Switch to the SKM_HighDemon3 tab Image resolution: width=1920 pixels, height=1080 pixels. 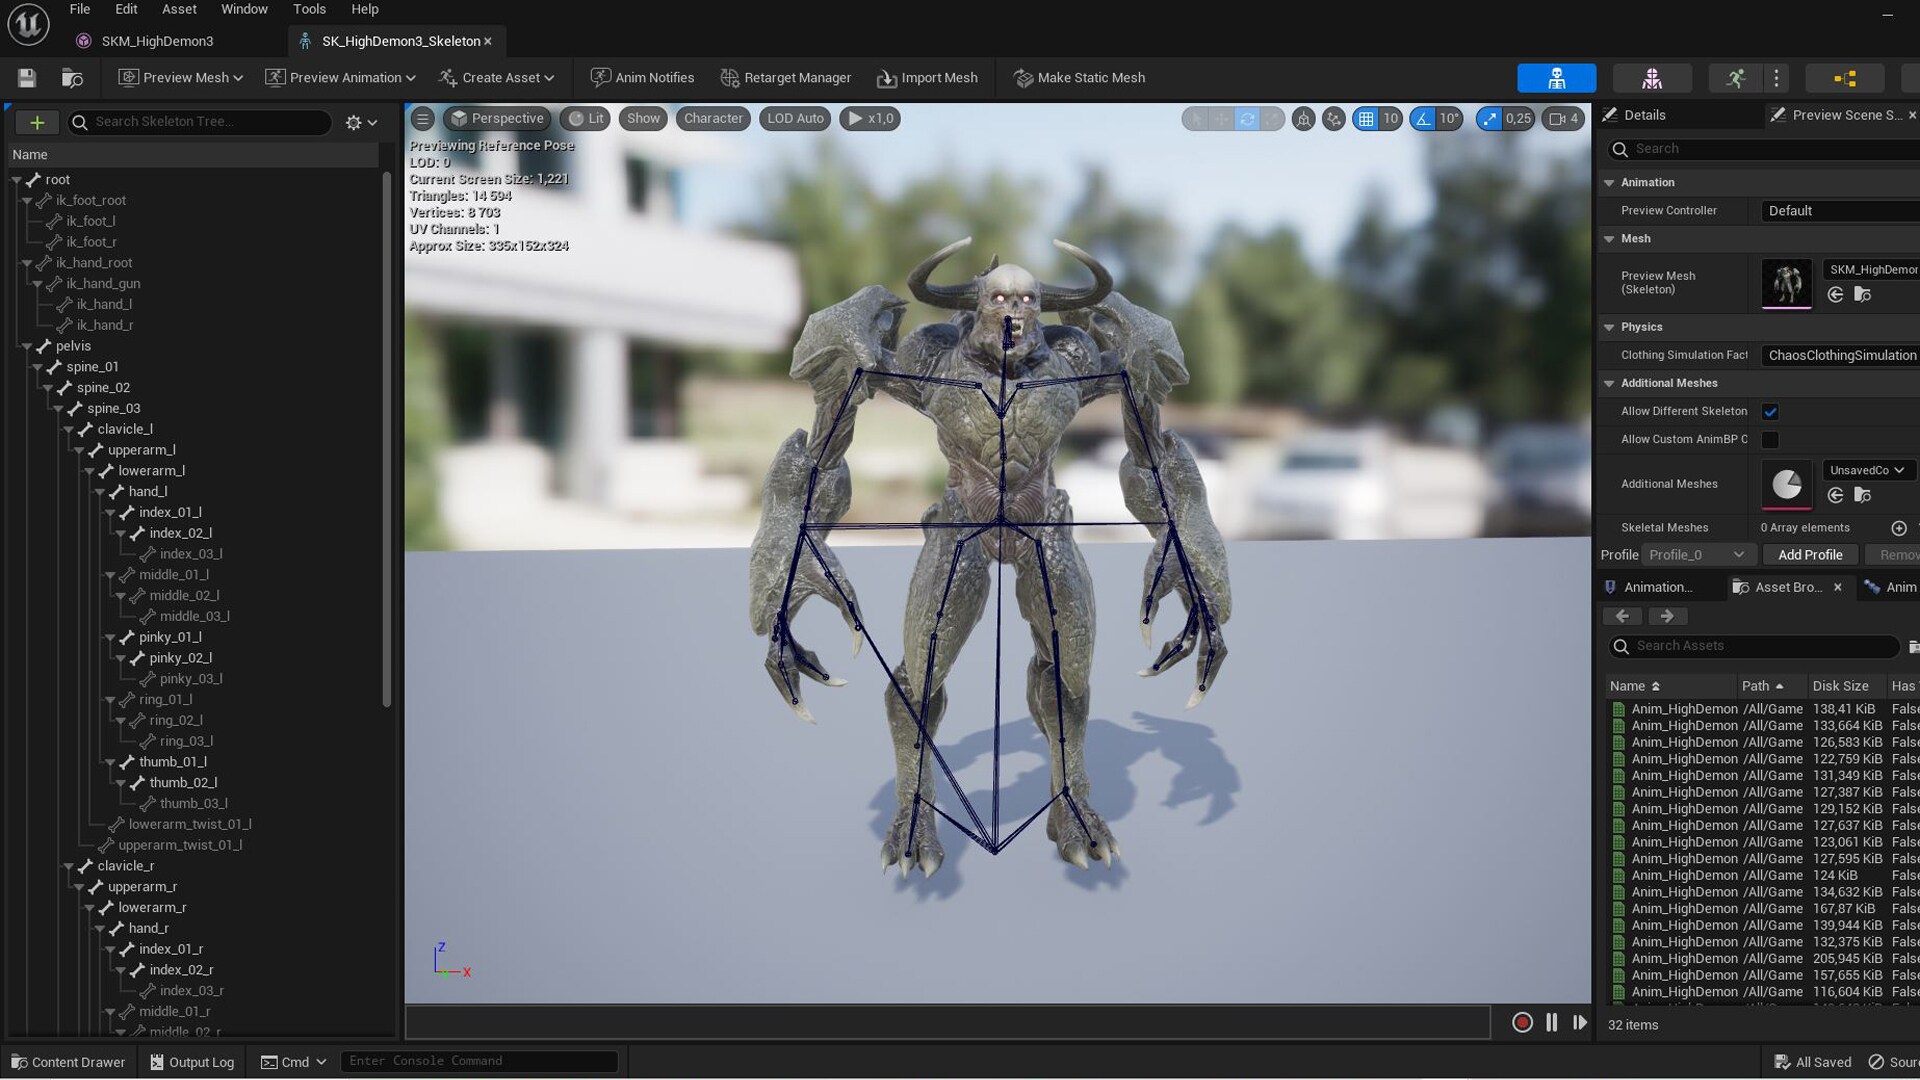158,41
